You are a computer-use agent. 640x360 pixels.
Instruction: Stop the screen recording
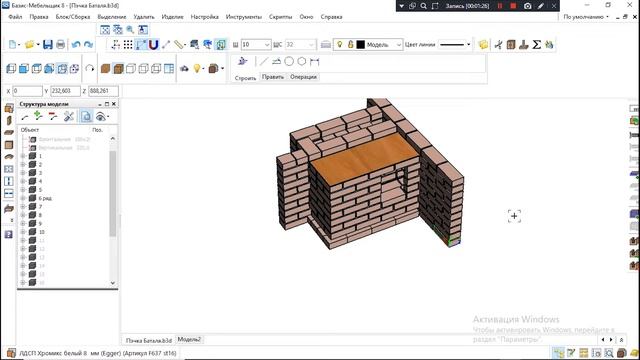pyautogui.click(x=513, y=6)
